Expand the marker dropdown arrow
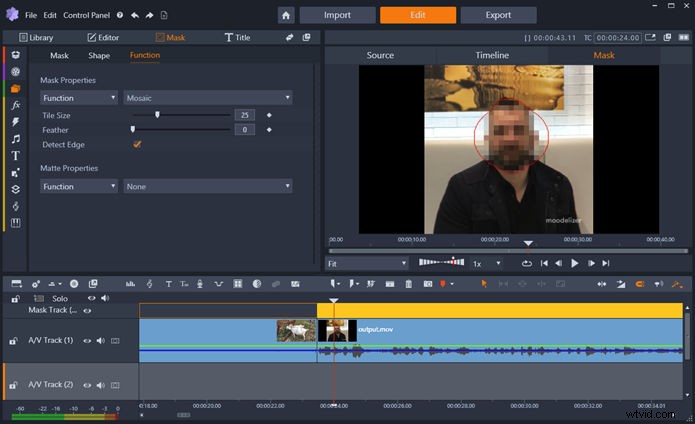Screen dimensions: 695x424 pyautogui.click(x=339, y=284)
